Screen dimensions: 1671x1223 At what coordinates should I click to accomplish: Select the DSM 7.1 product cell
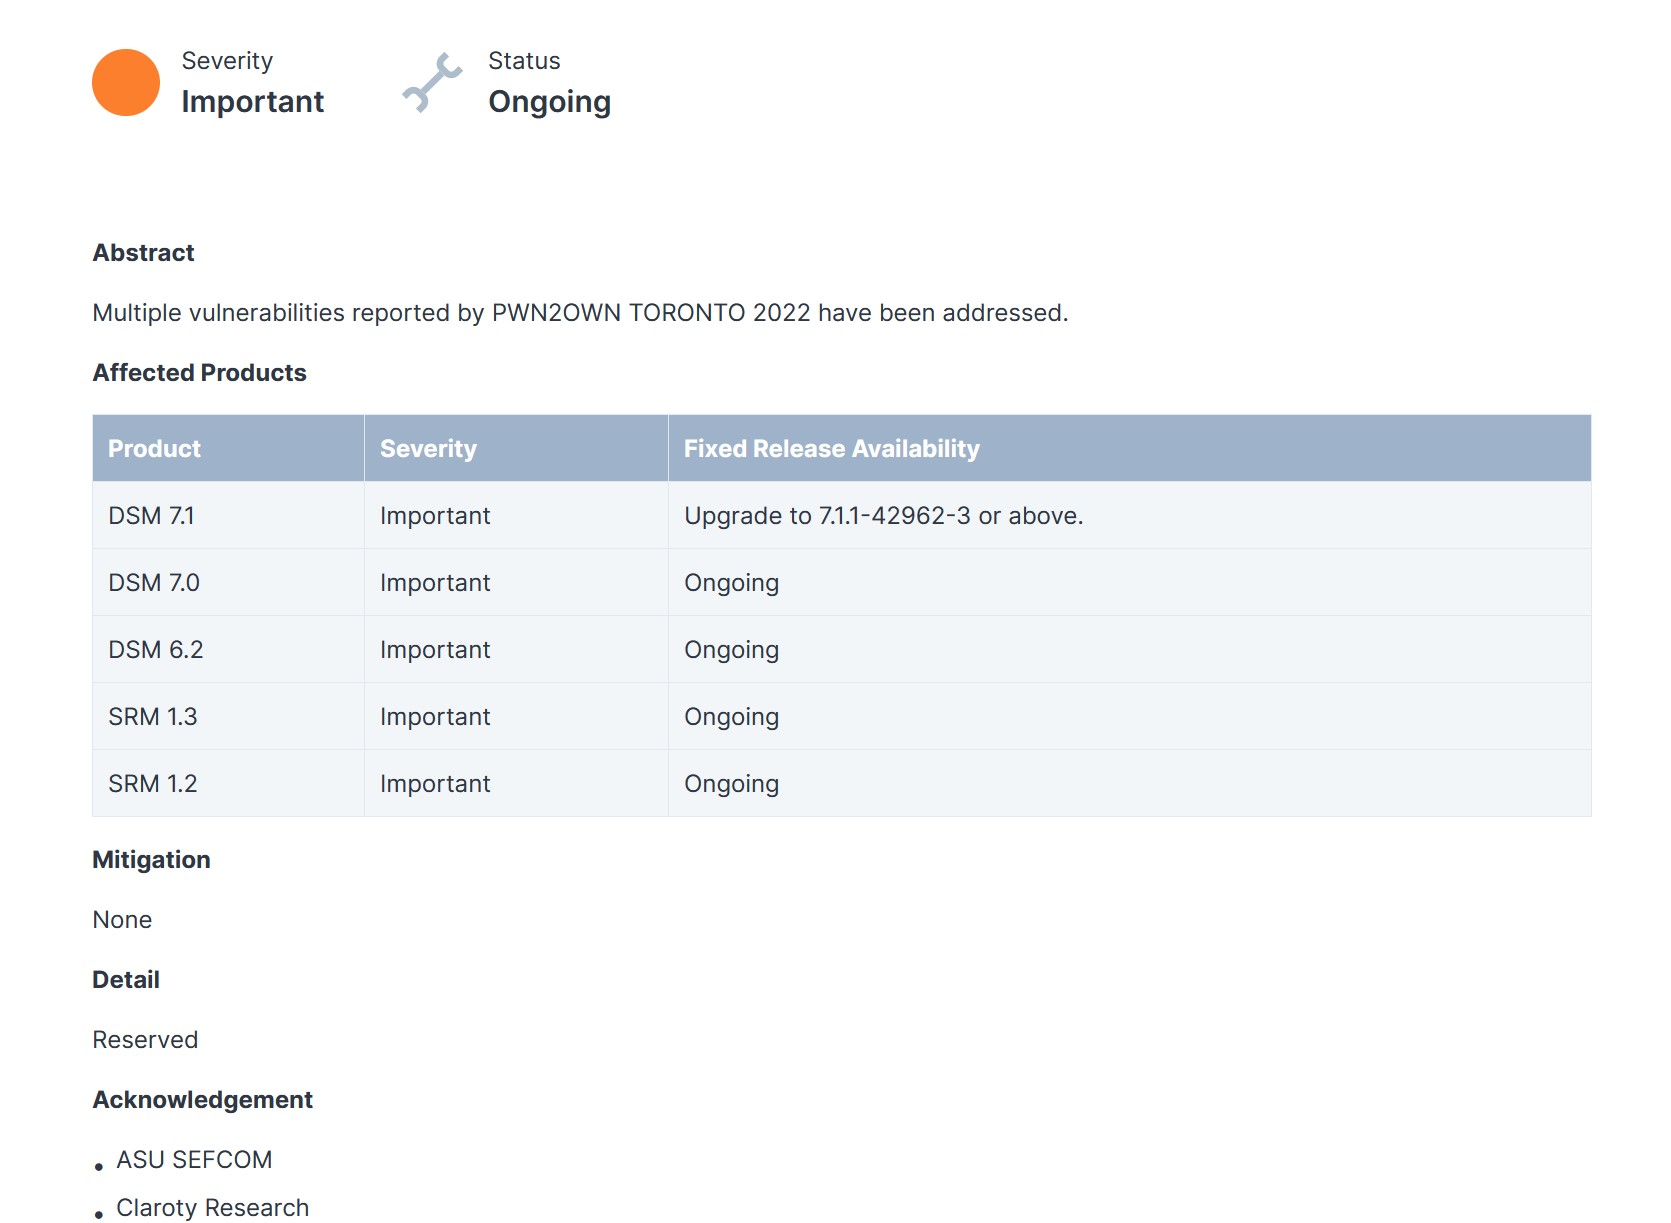tap(151, 516)
